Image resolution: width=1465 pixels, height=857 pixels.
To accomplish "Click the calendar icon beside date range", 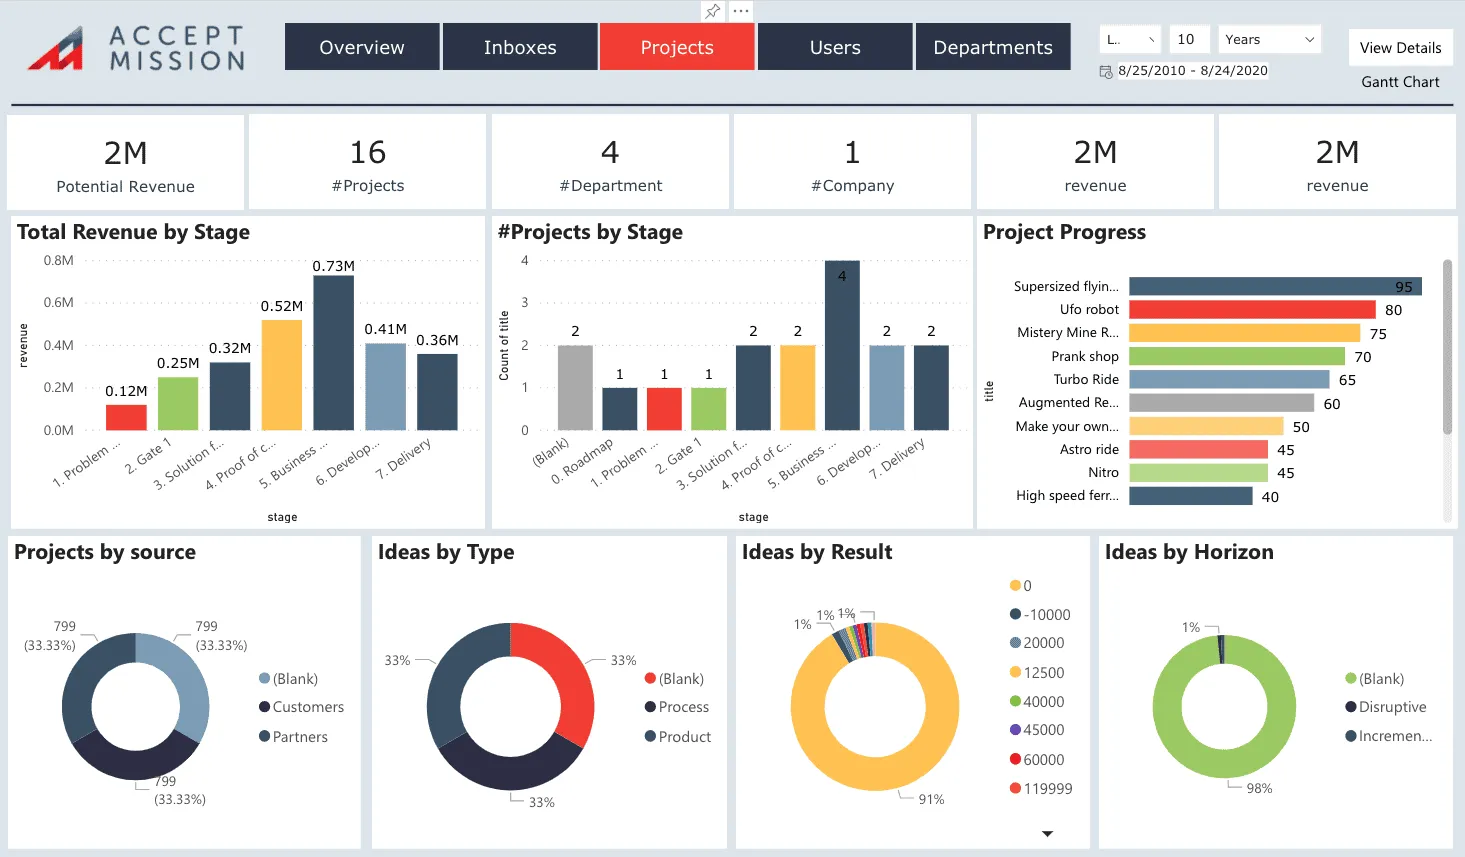I will (x=1106, y=72).
